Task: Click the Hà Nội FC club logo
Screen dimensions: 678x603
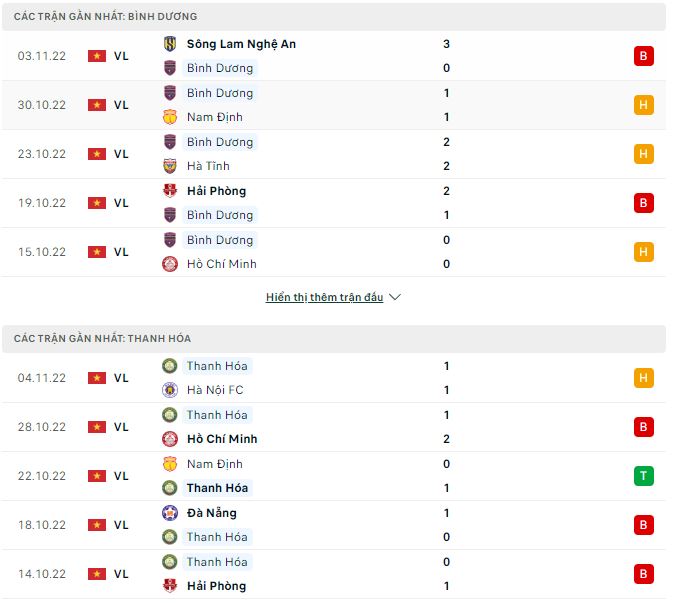Action: tap(170, 390)
